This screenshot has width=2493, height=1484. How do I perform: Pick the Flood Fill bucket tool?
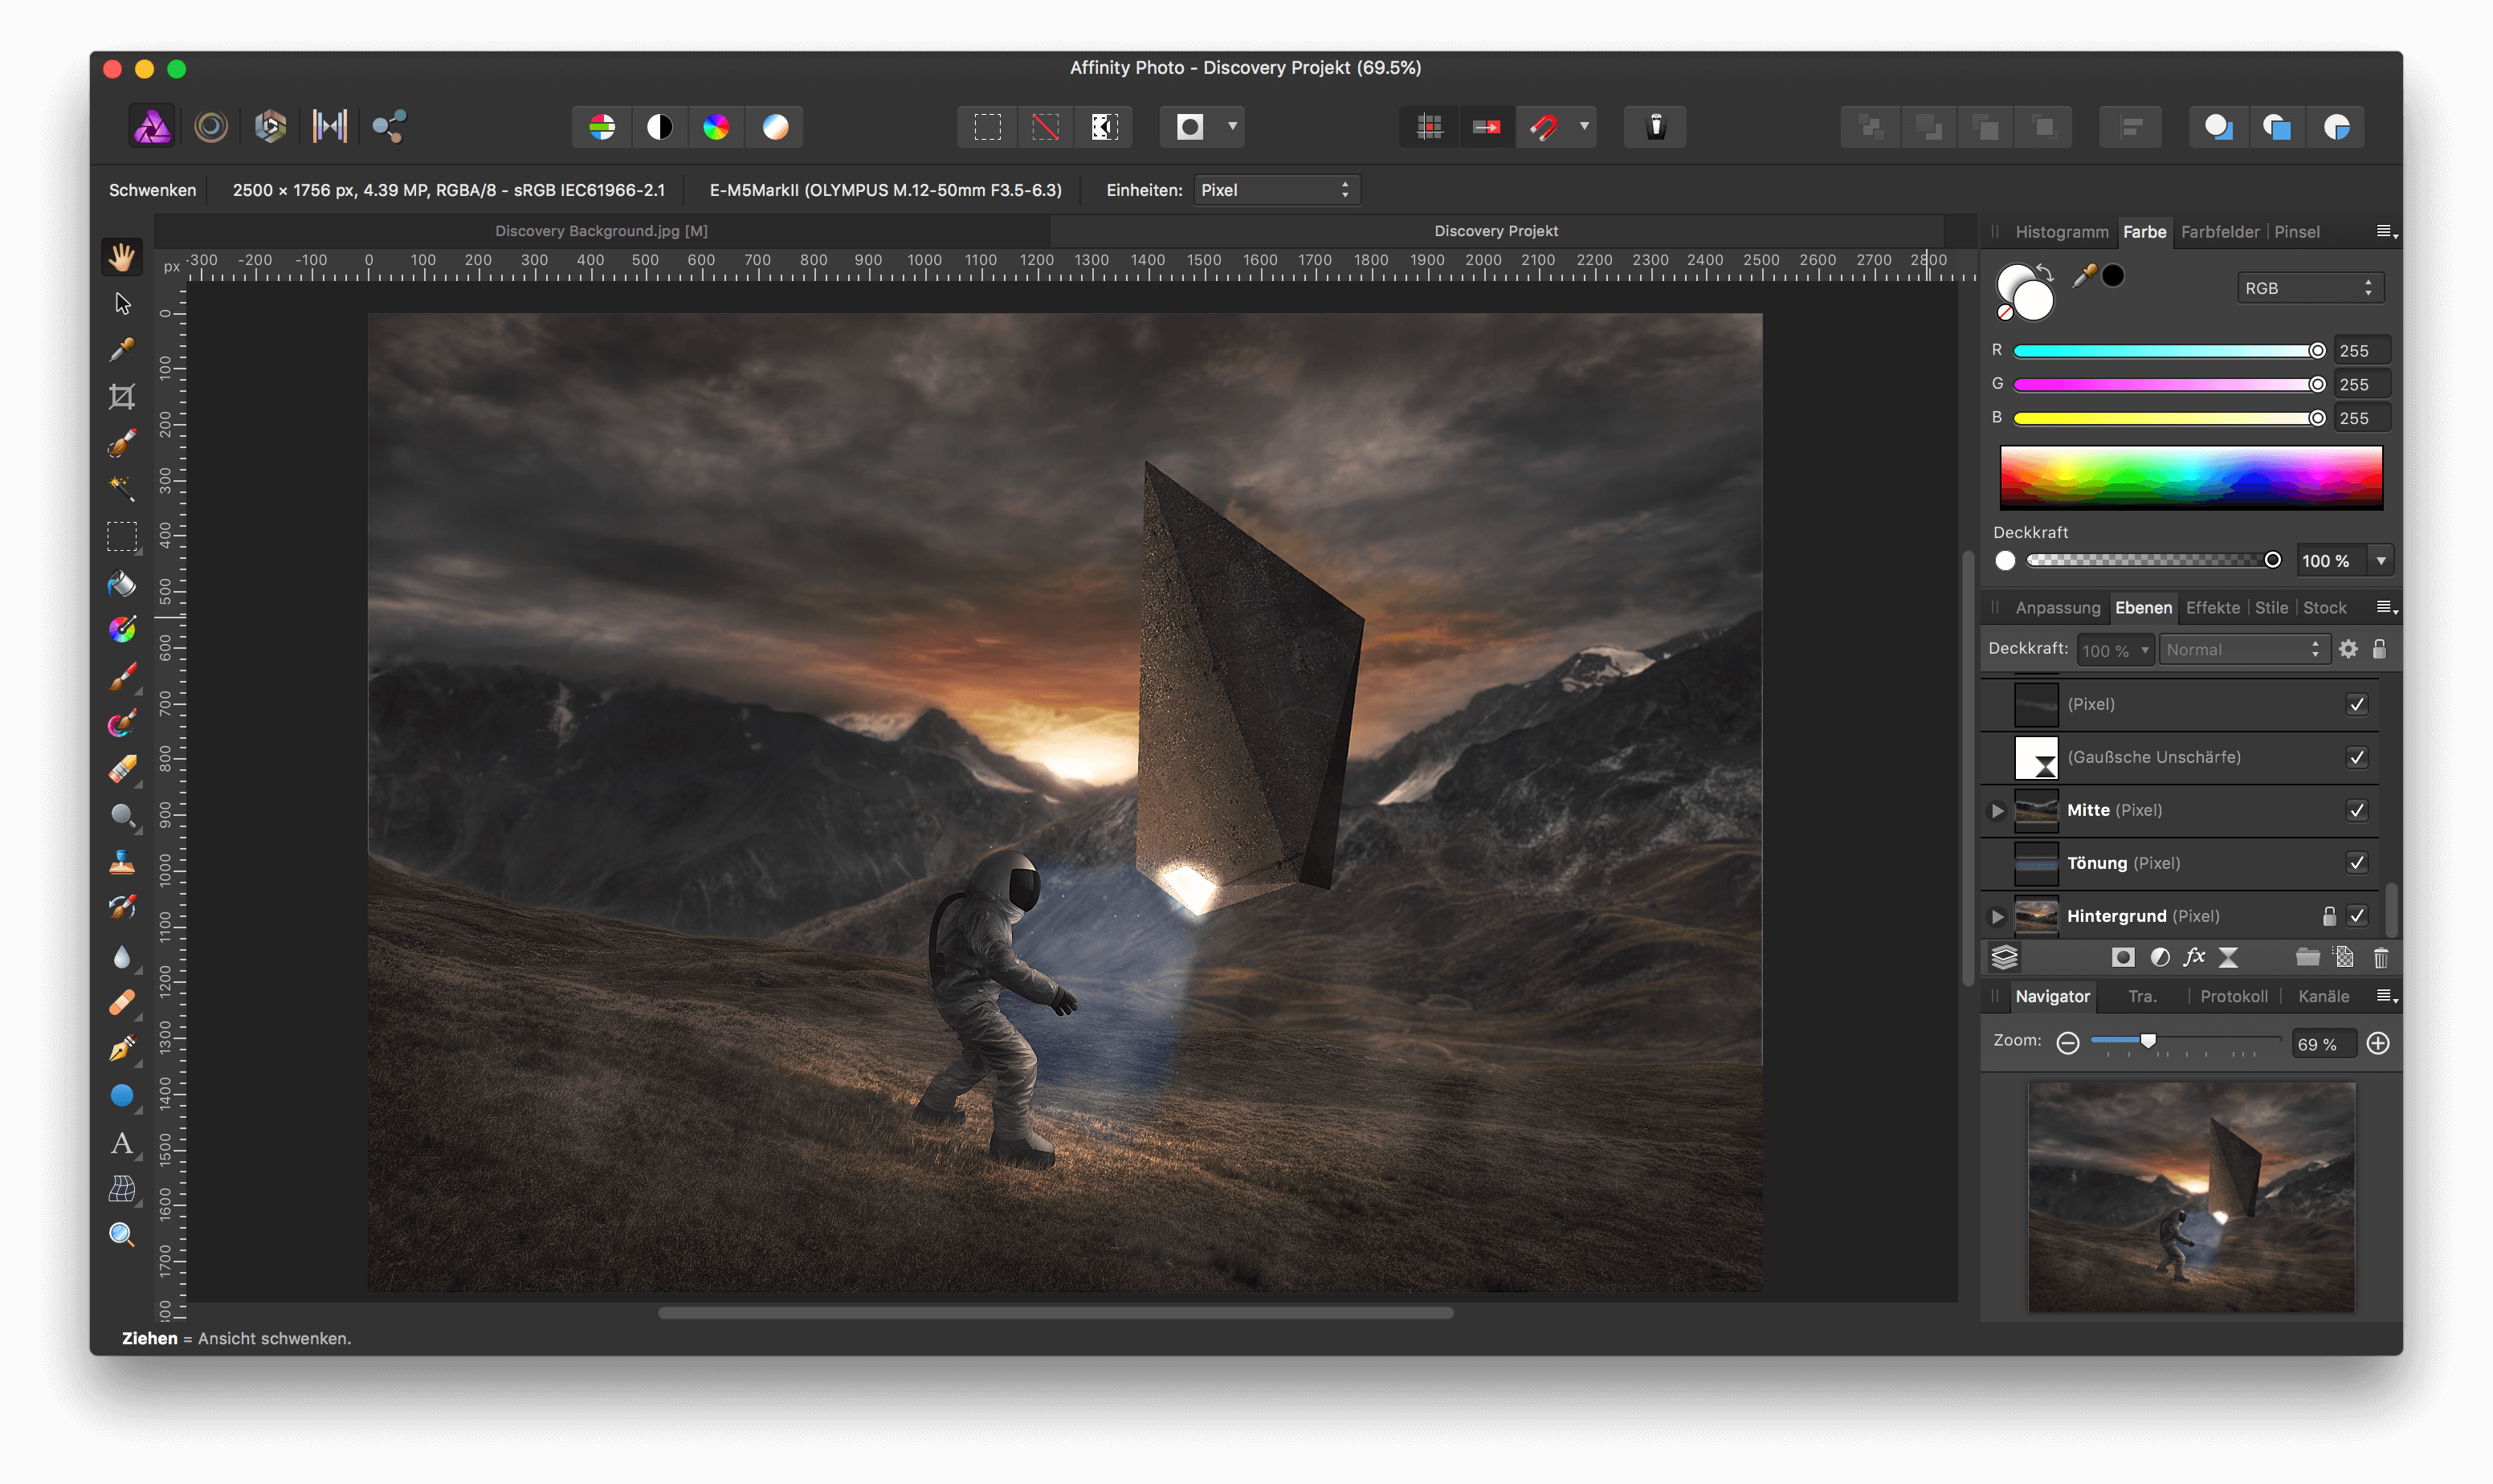tap(122, 583)
